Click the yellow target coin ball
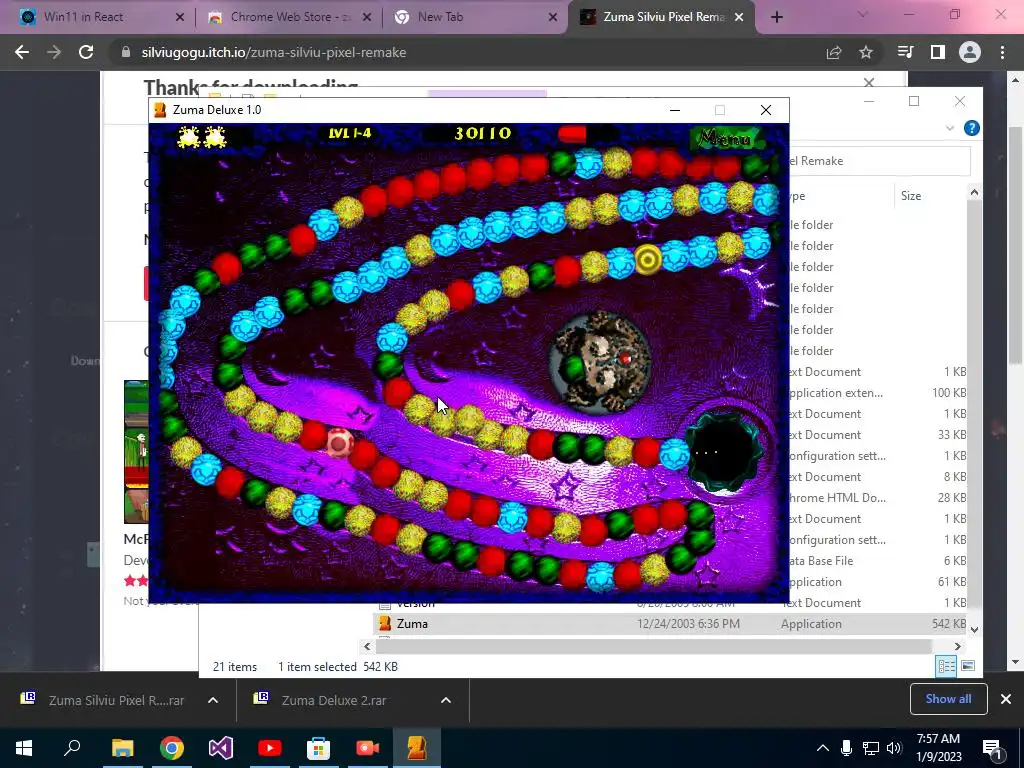Image resolution: width=1024 pixels, height=768 pixels. (648, 260)
